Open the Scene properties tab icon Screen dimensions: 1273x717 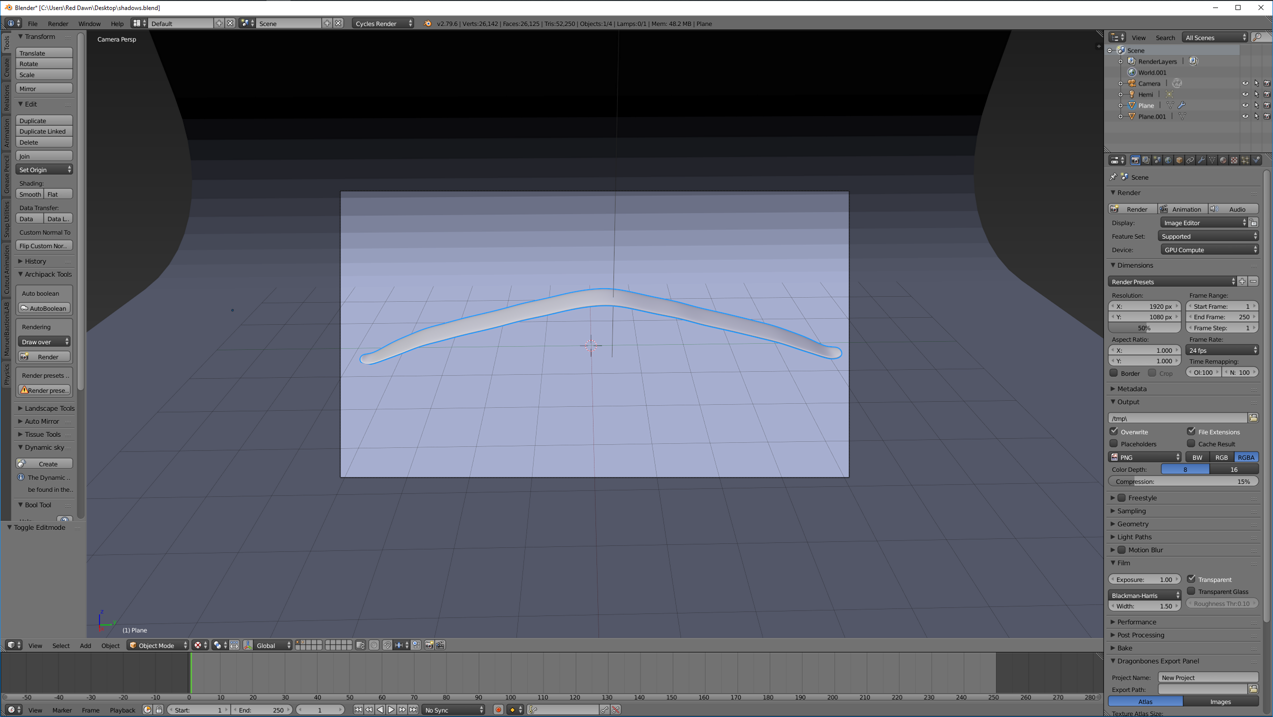pos(1157,160)
